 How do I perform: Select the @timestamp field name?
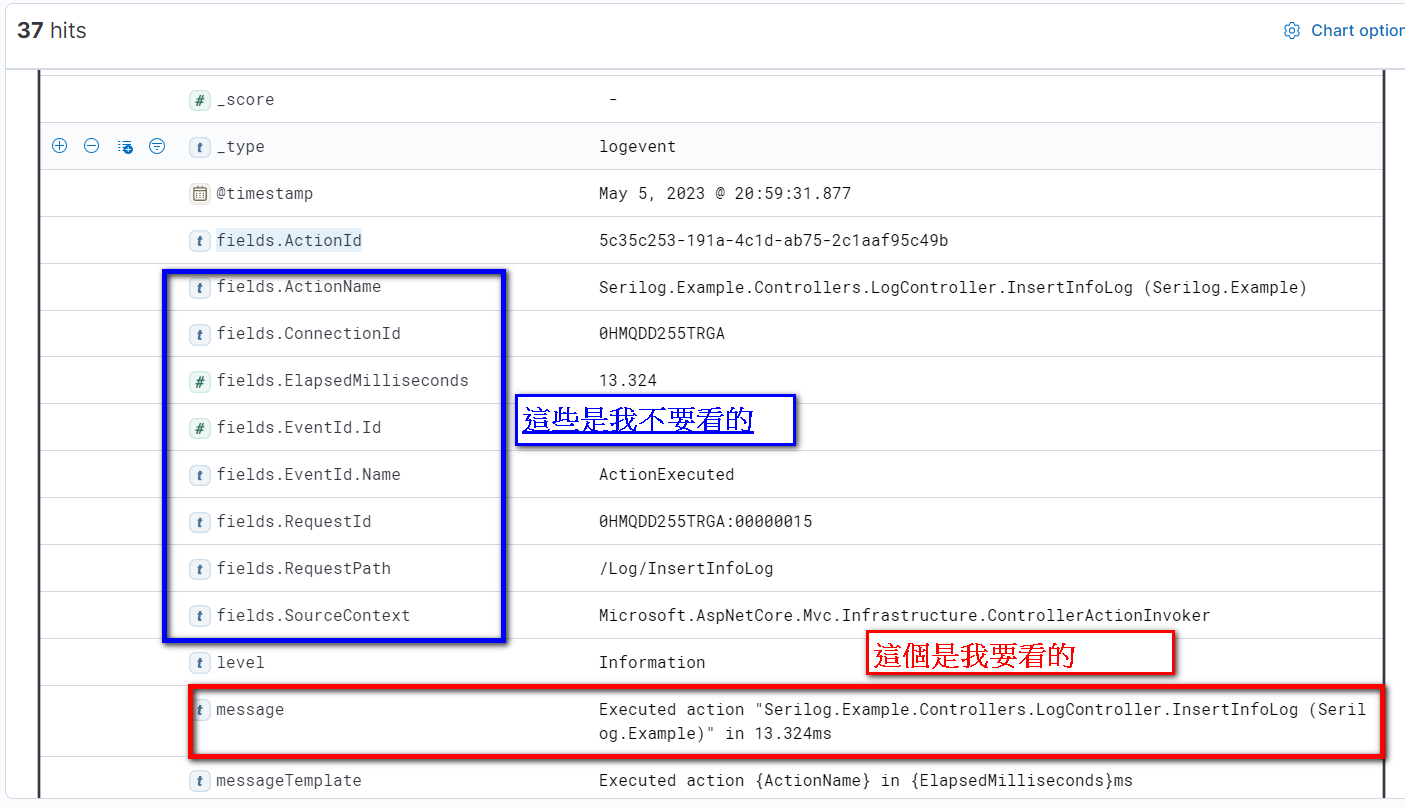coord(264,194)
